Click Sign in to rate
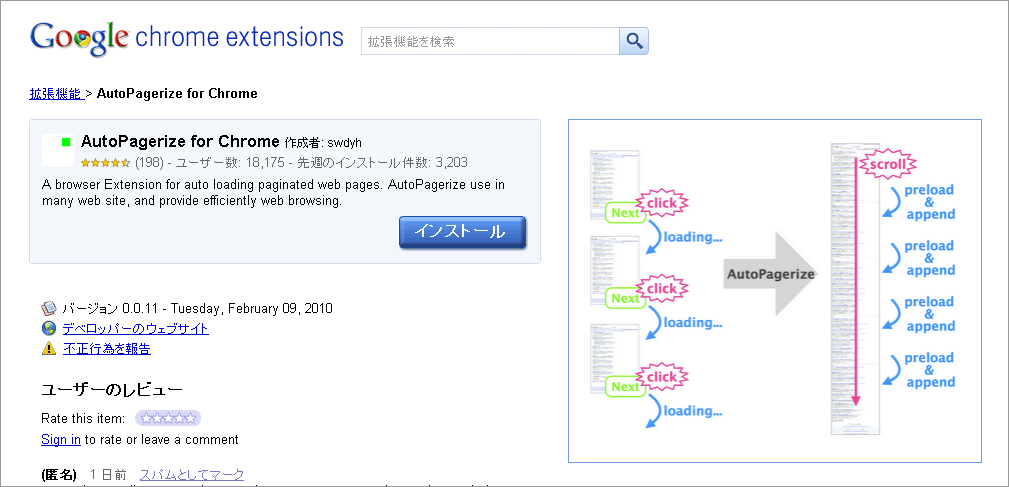This screenshot has height=487, width=1009. click(x=60, y=439)
